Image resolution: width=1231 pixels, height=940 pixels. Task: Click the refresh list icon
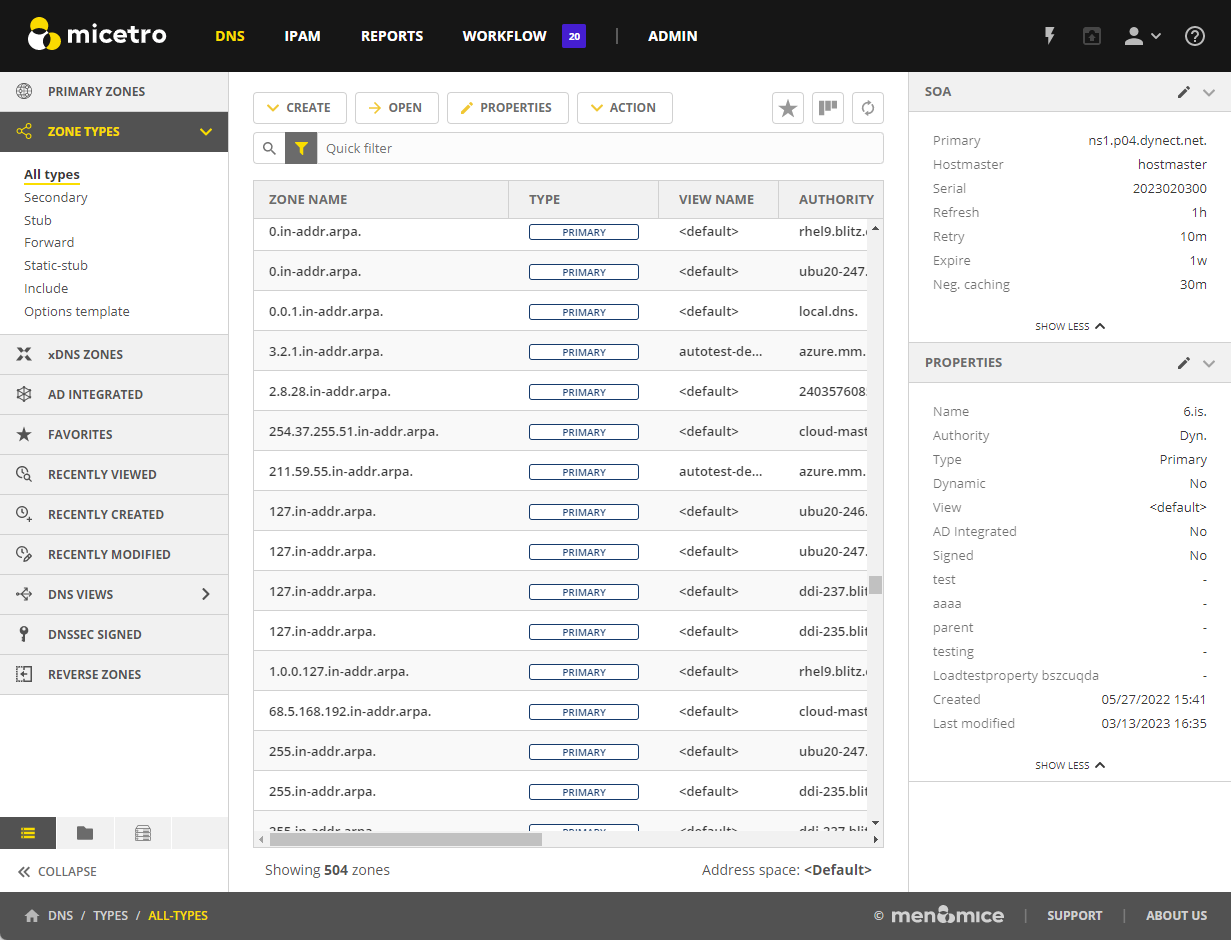tap(868, 108)
